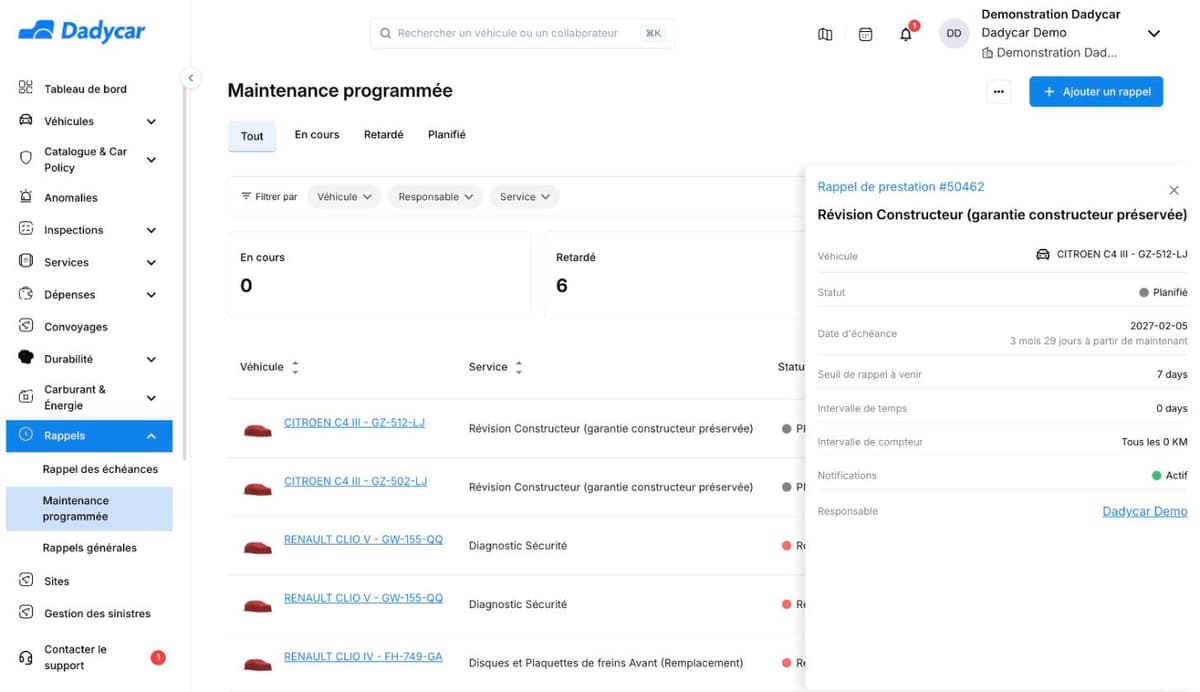Screen dimensions: 1200x692
Task: Click the Rappels clock icon
Action: pos(26,435)
